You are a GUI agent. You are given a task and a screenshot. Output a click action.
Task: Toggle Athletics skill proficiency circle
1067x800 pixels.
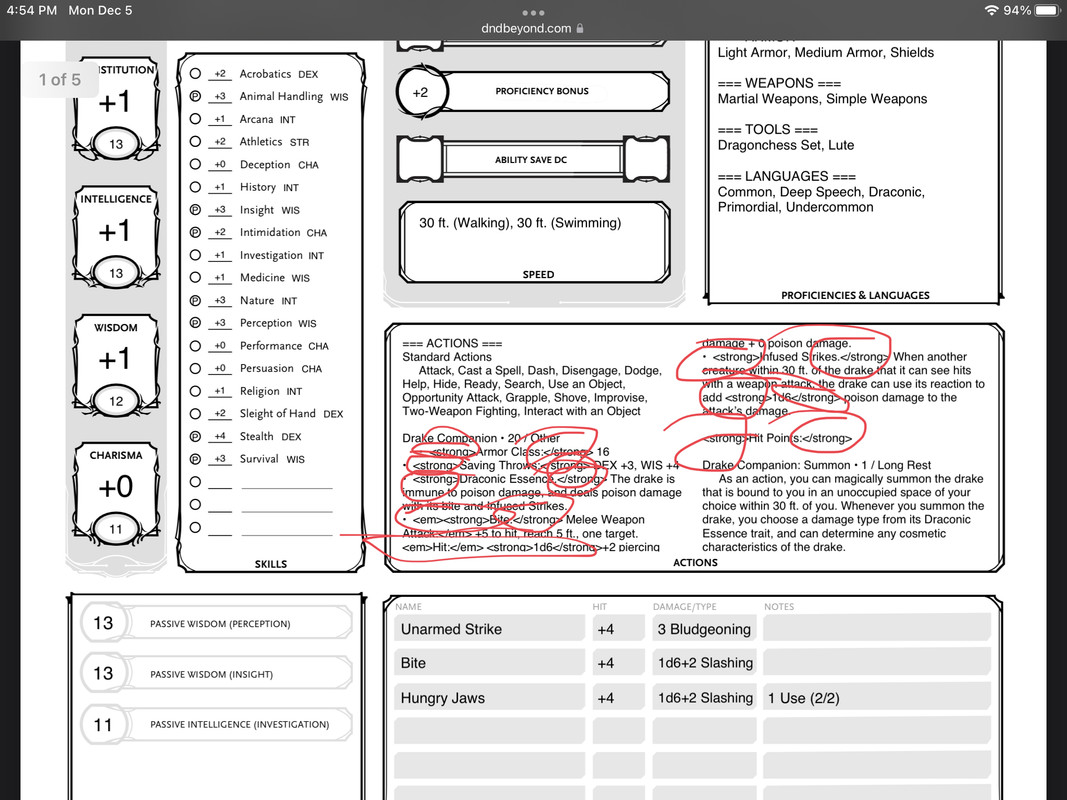[195, 141]
